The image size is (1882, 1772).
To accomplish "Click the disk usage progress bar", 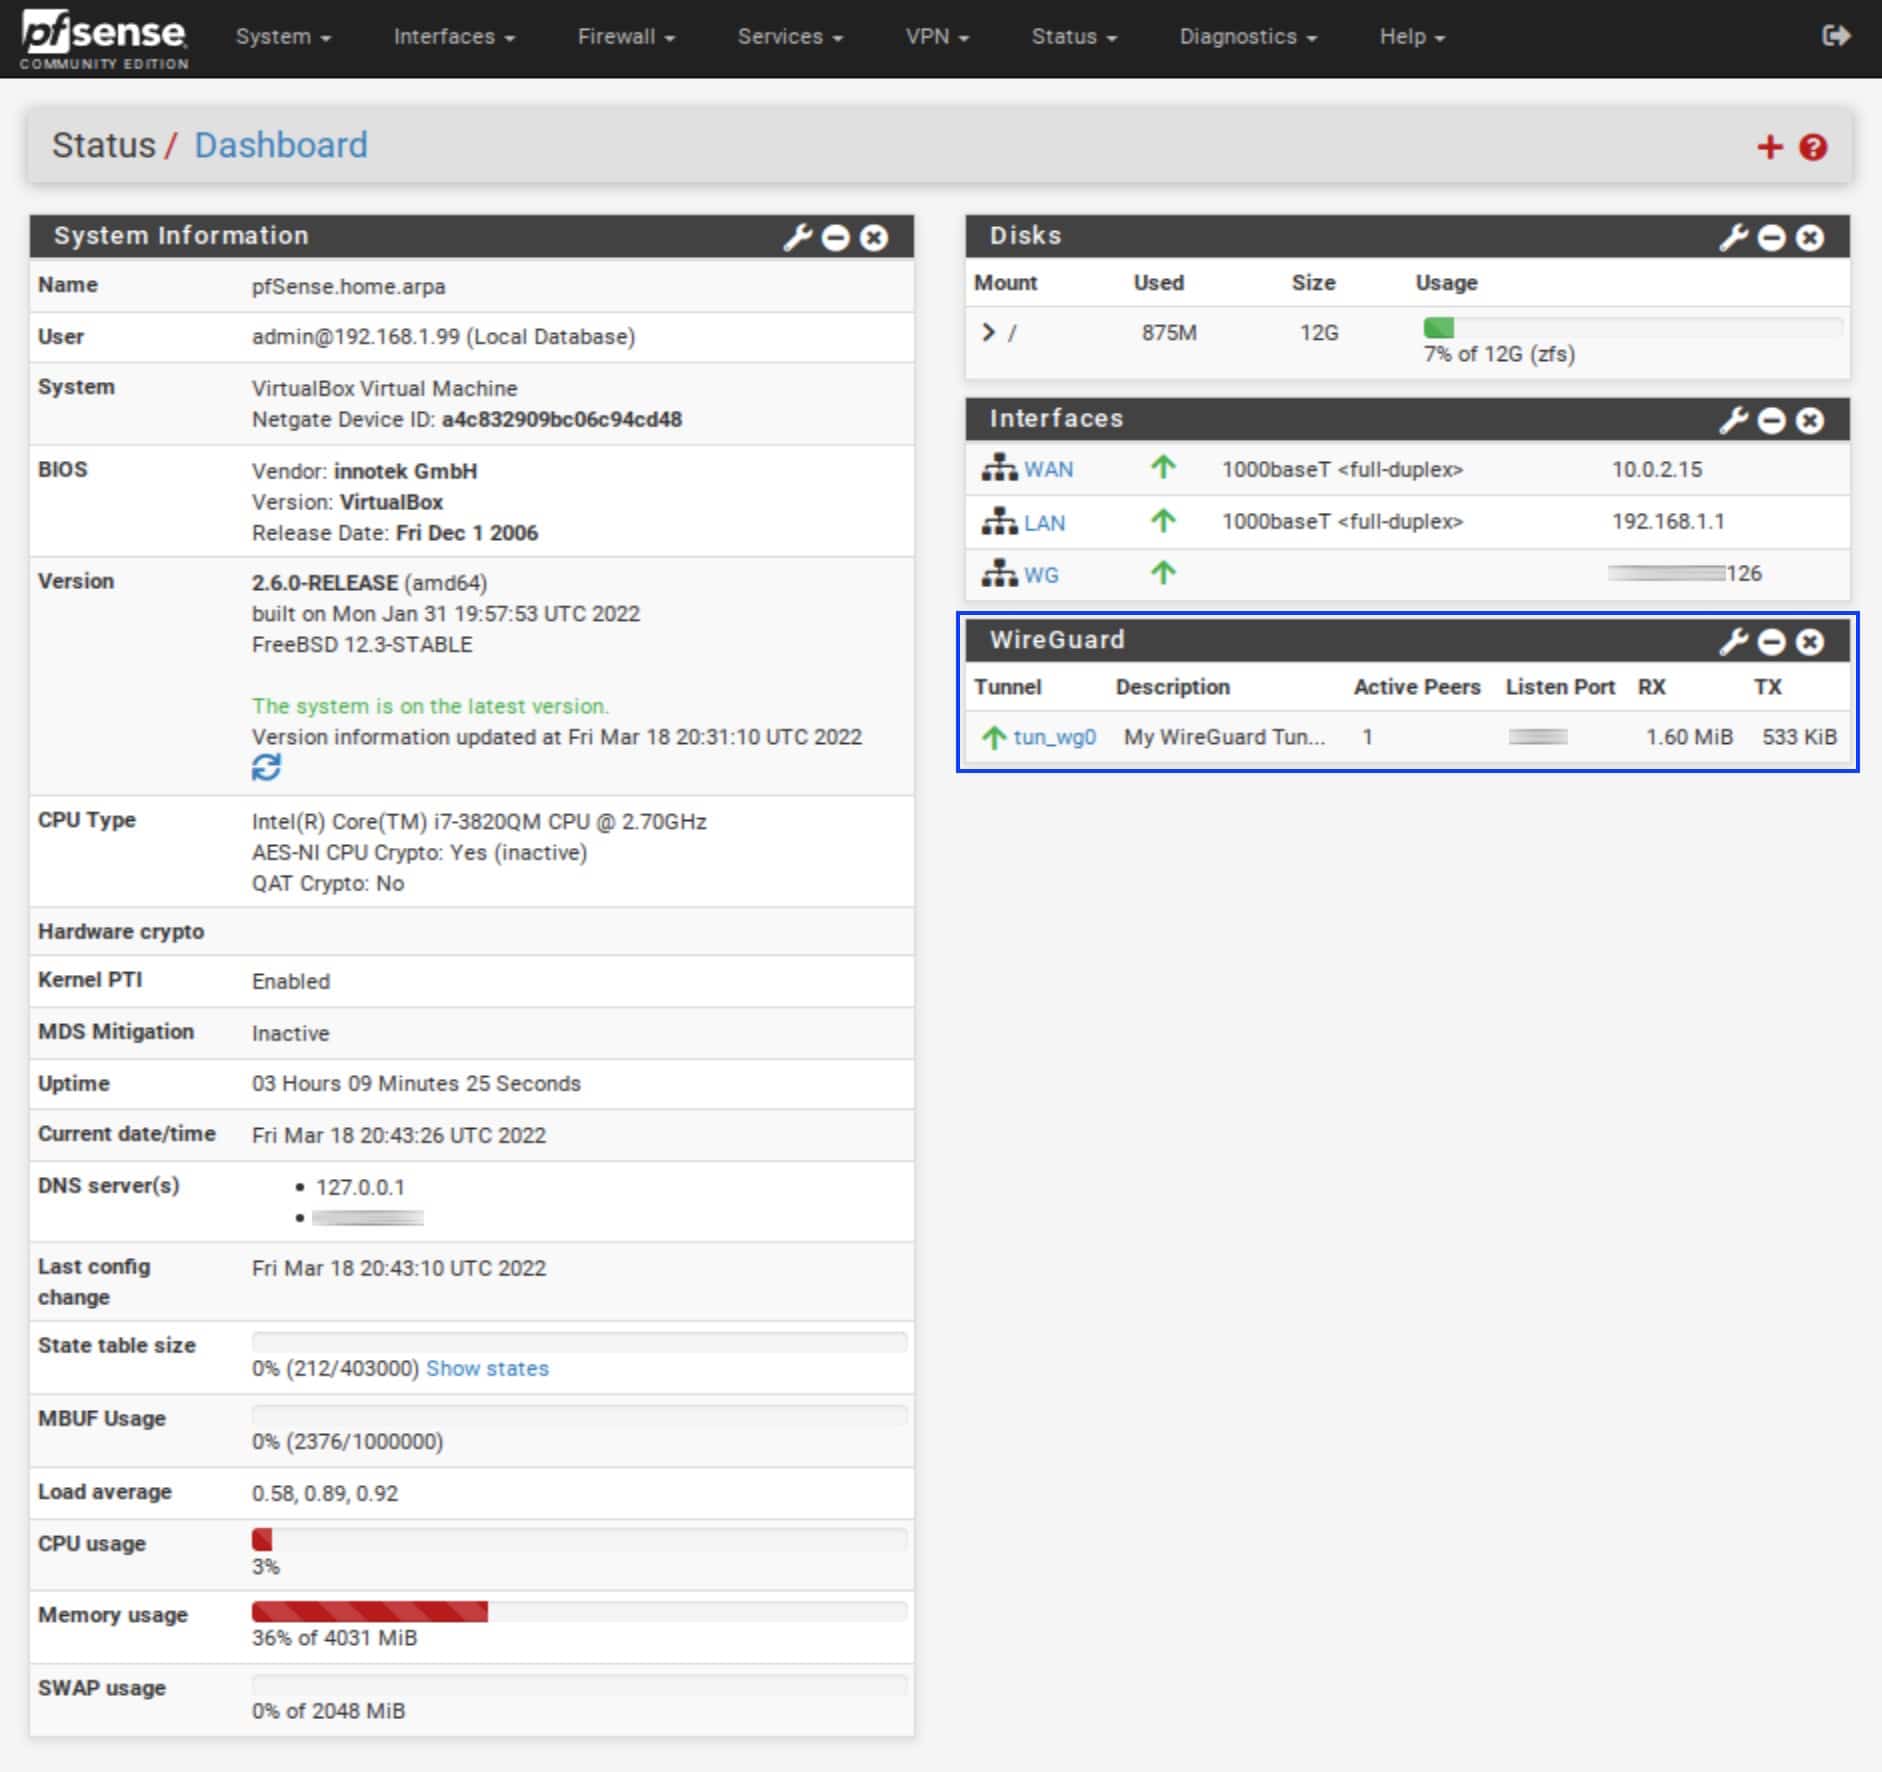I will tap(1632, 328).
